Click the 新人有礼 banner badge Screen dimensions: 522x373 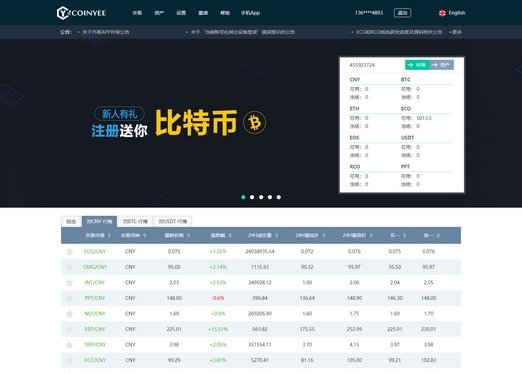tap(119, 114)
